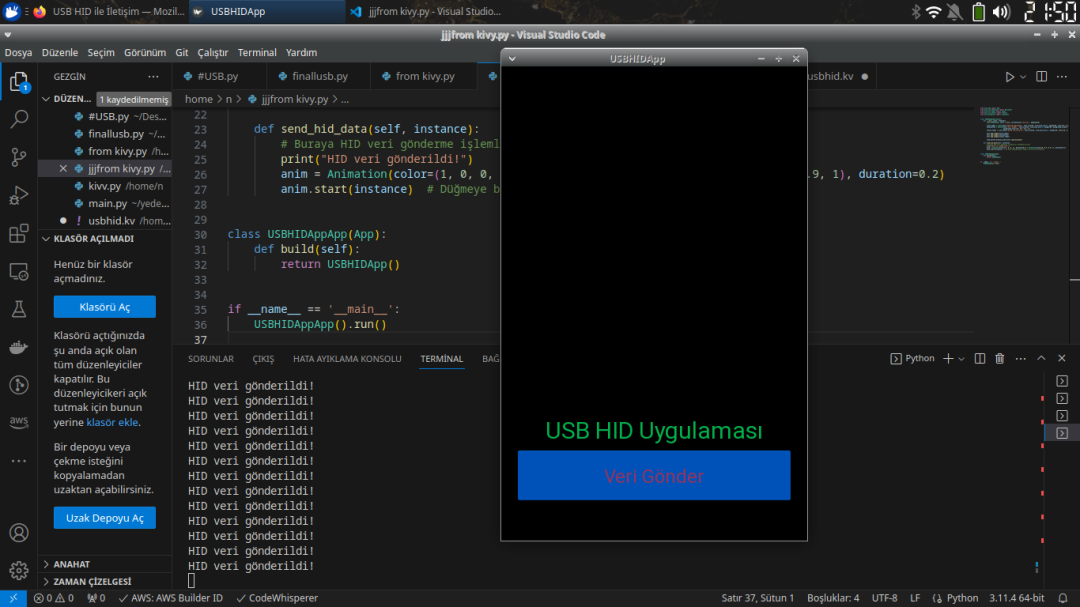The height and width of the screenshot is (607, 1080).
Task: Open the Extensions view
Action: [19, 233]
